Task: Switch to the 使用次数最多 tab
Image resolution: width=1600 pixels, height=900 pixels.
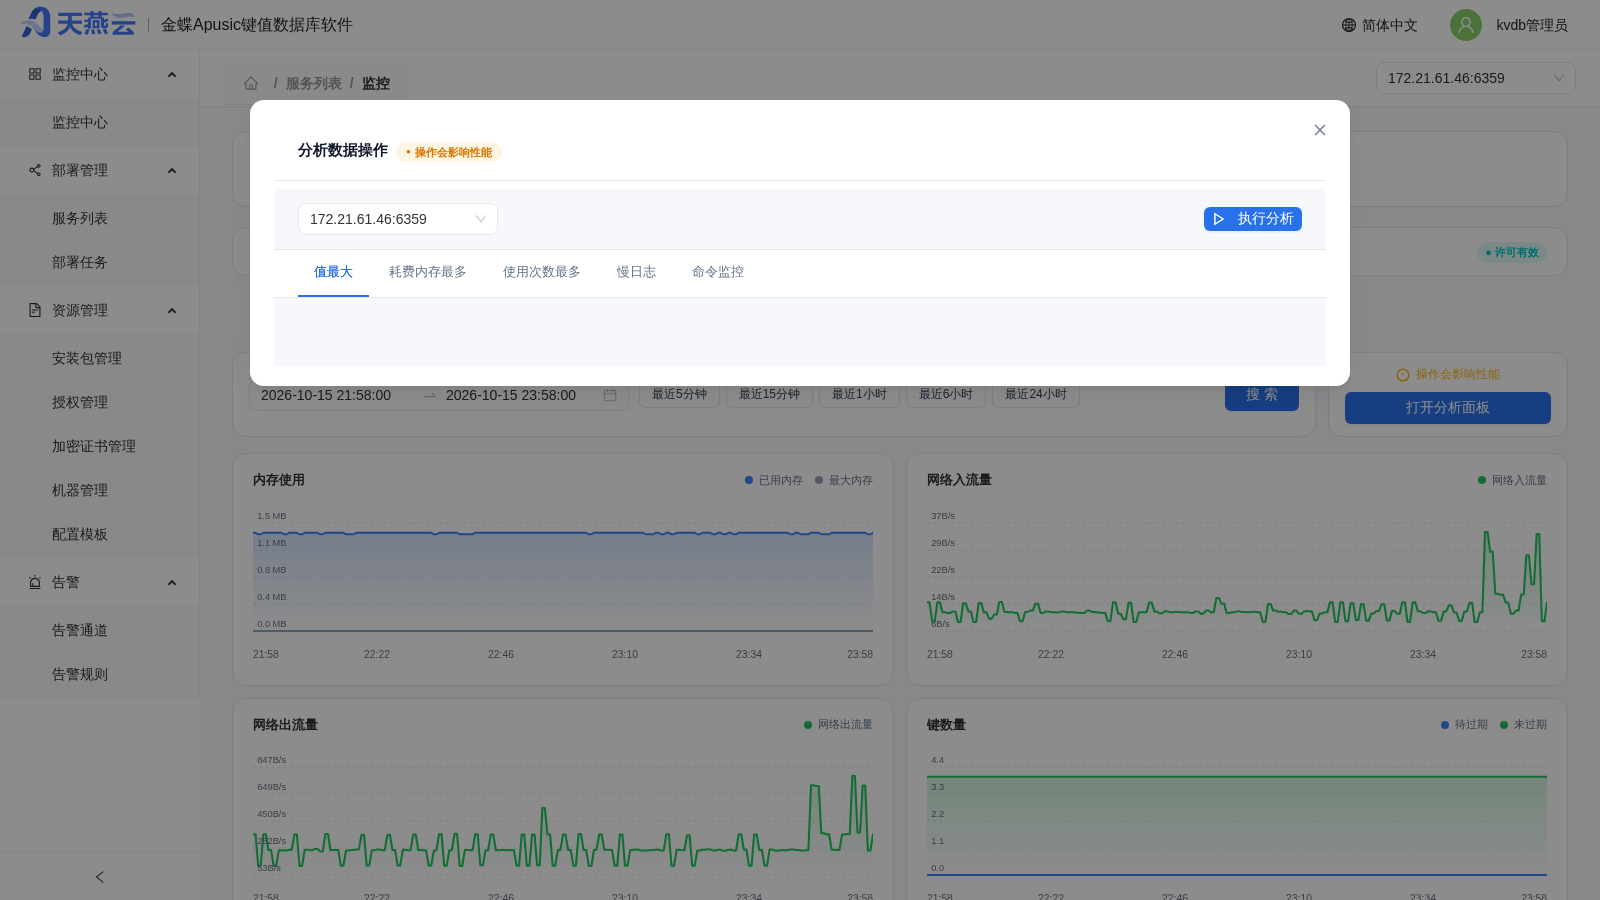Action: tap(542, 272)
